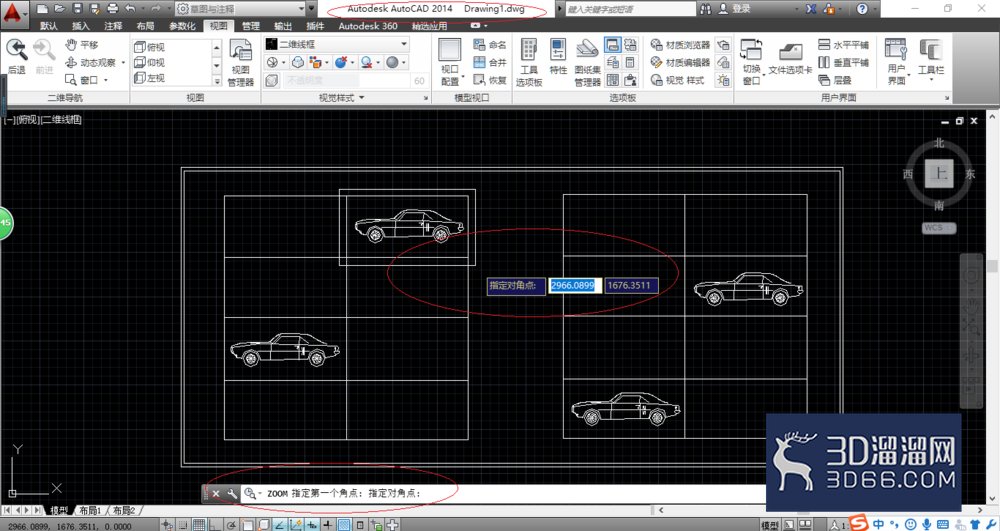Toggle the 模型 model space status button
Screen dimensions: 1000x531
pyautogui.click(x=770, y=525)
